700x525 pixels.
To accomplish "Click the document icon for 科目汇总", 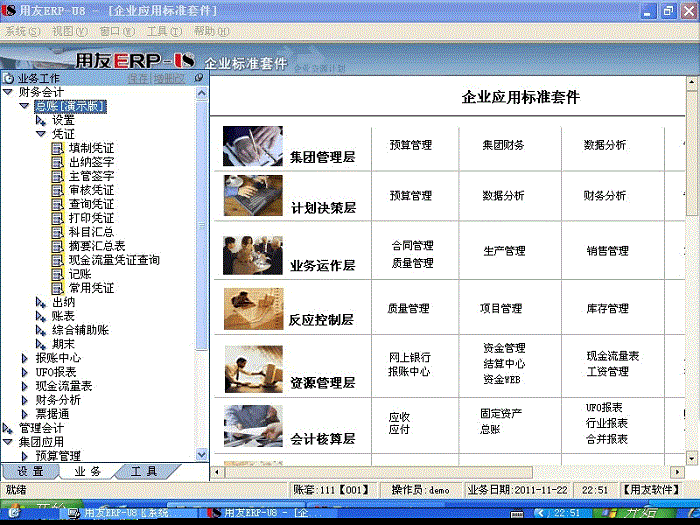I will pos(58,232).
